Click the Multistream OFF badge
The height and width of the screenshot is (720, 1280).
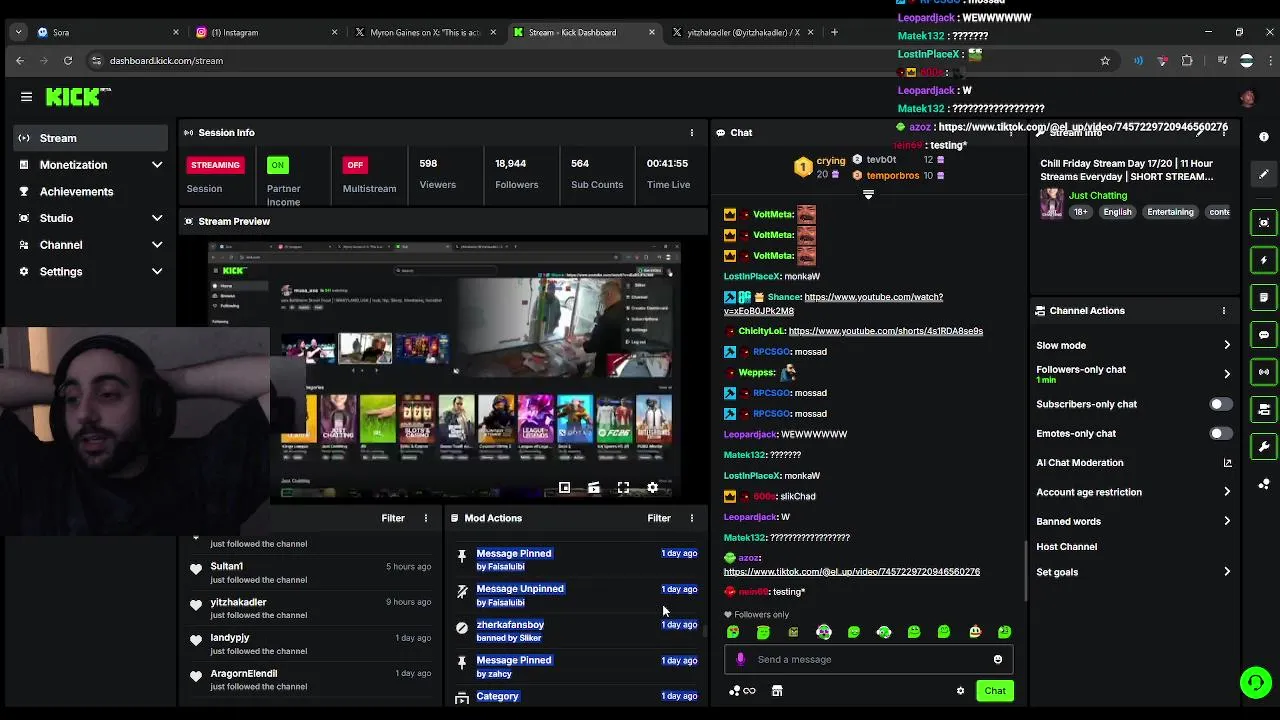[x=355, y=165]
